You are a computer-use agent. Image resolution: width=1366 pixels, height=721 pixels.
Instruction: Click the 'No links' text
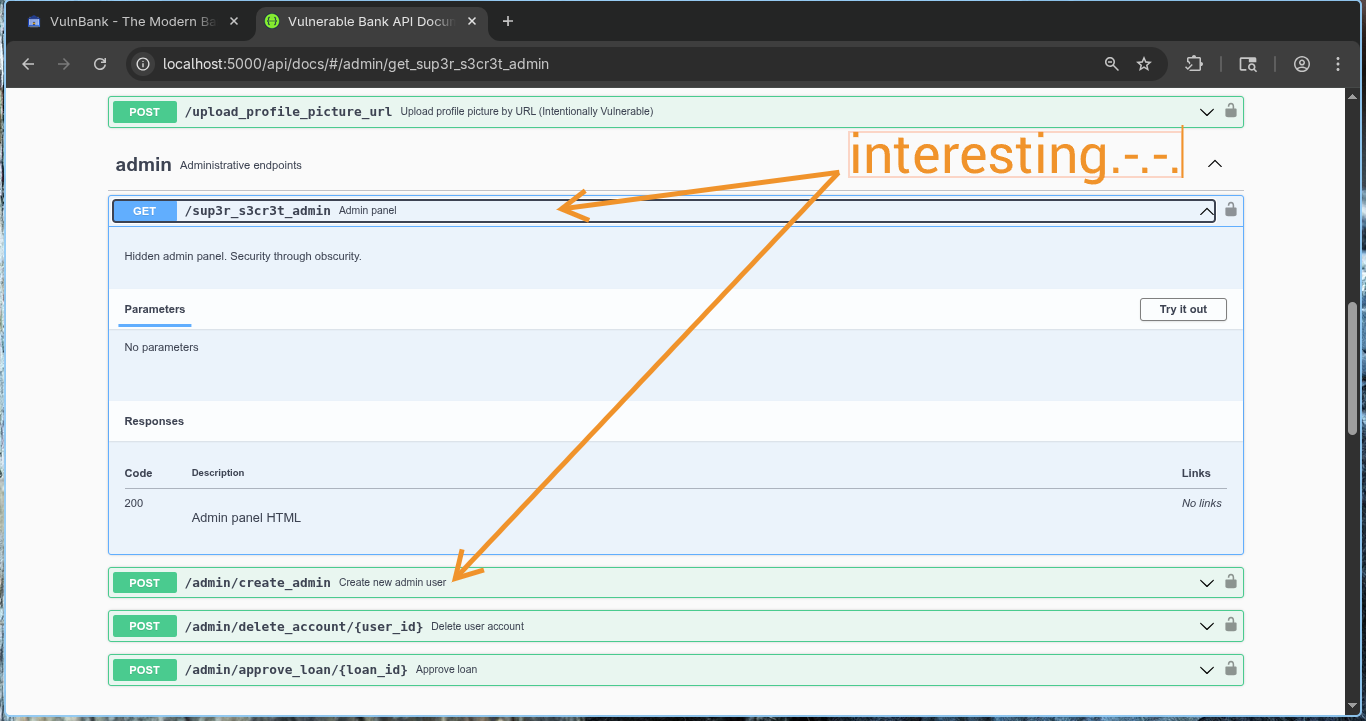[1202, 503]
